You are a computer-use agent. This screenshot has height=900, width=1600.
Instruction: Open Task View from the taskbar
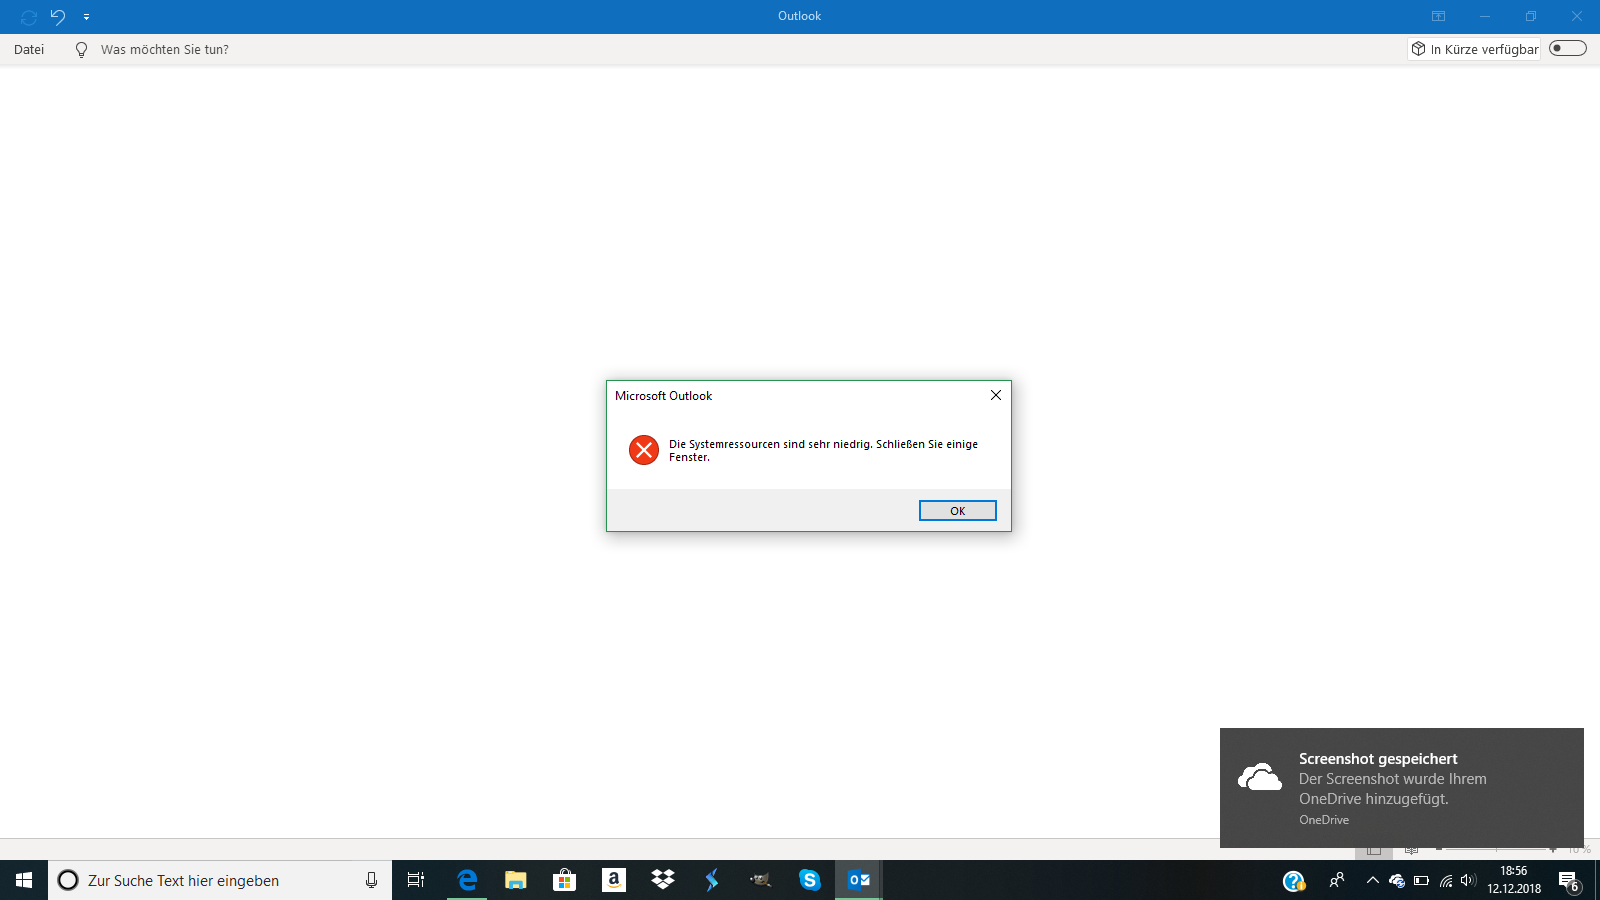[416, 880]
